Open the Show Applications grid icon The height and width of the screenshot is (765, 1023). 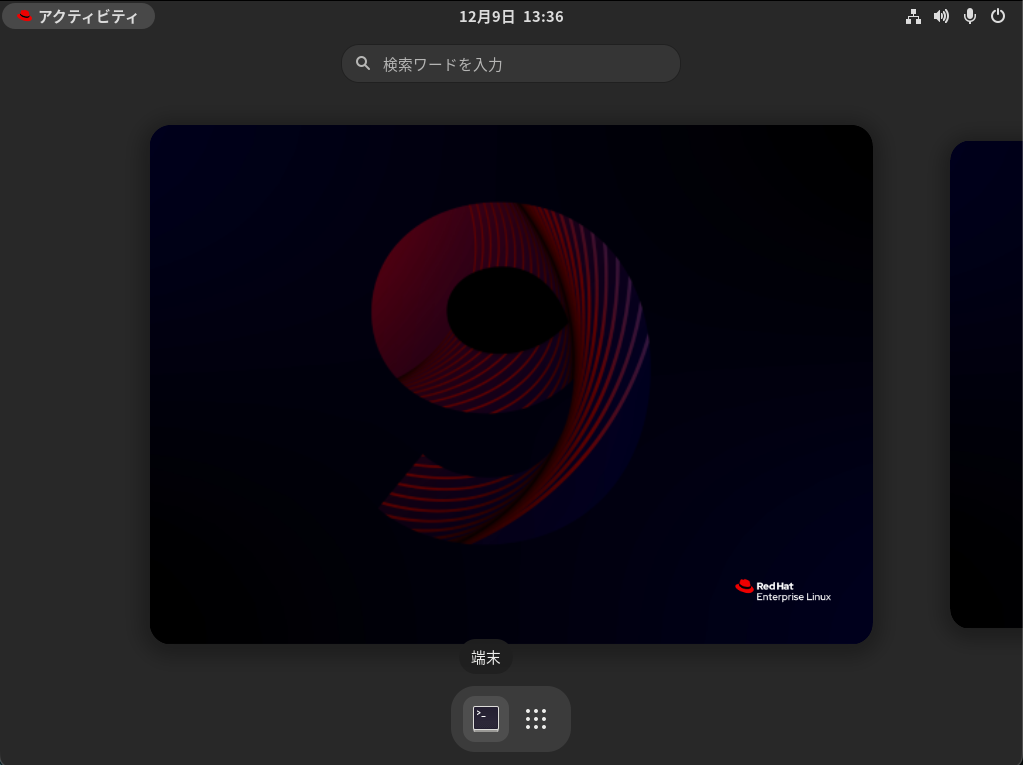coord(536,718)
